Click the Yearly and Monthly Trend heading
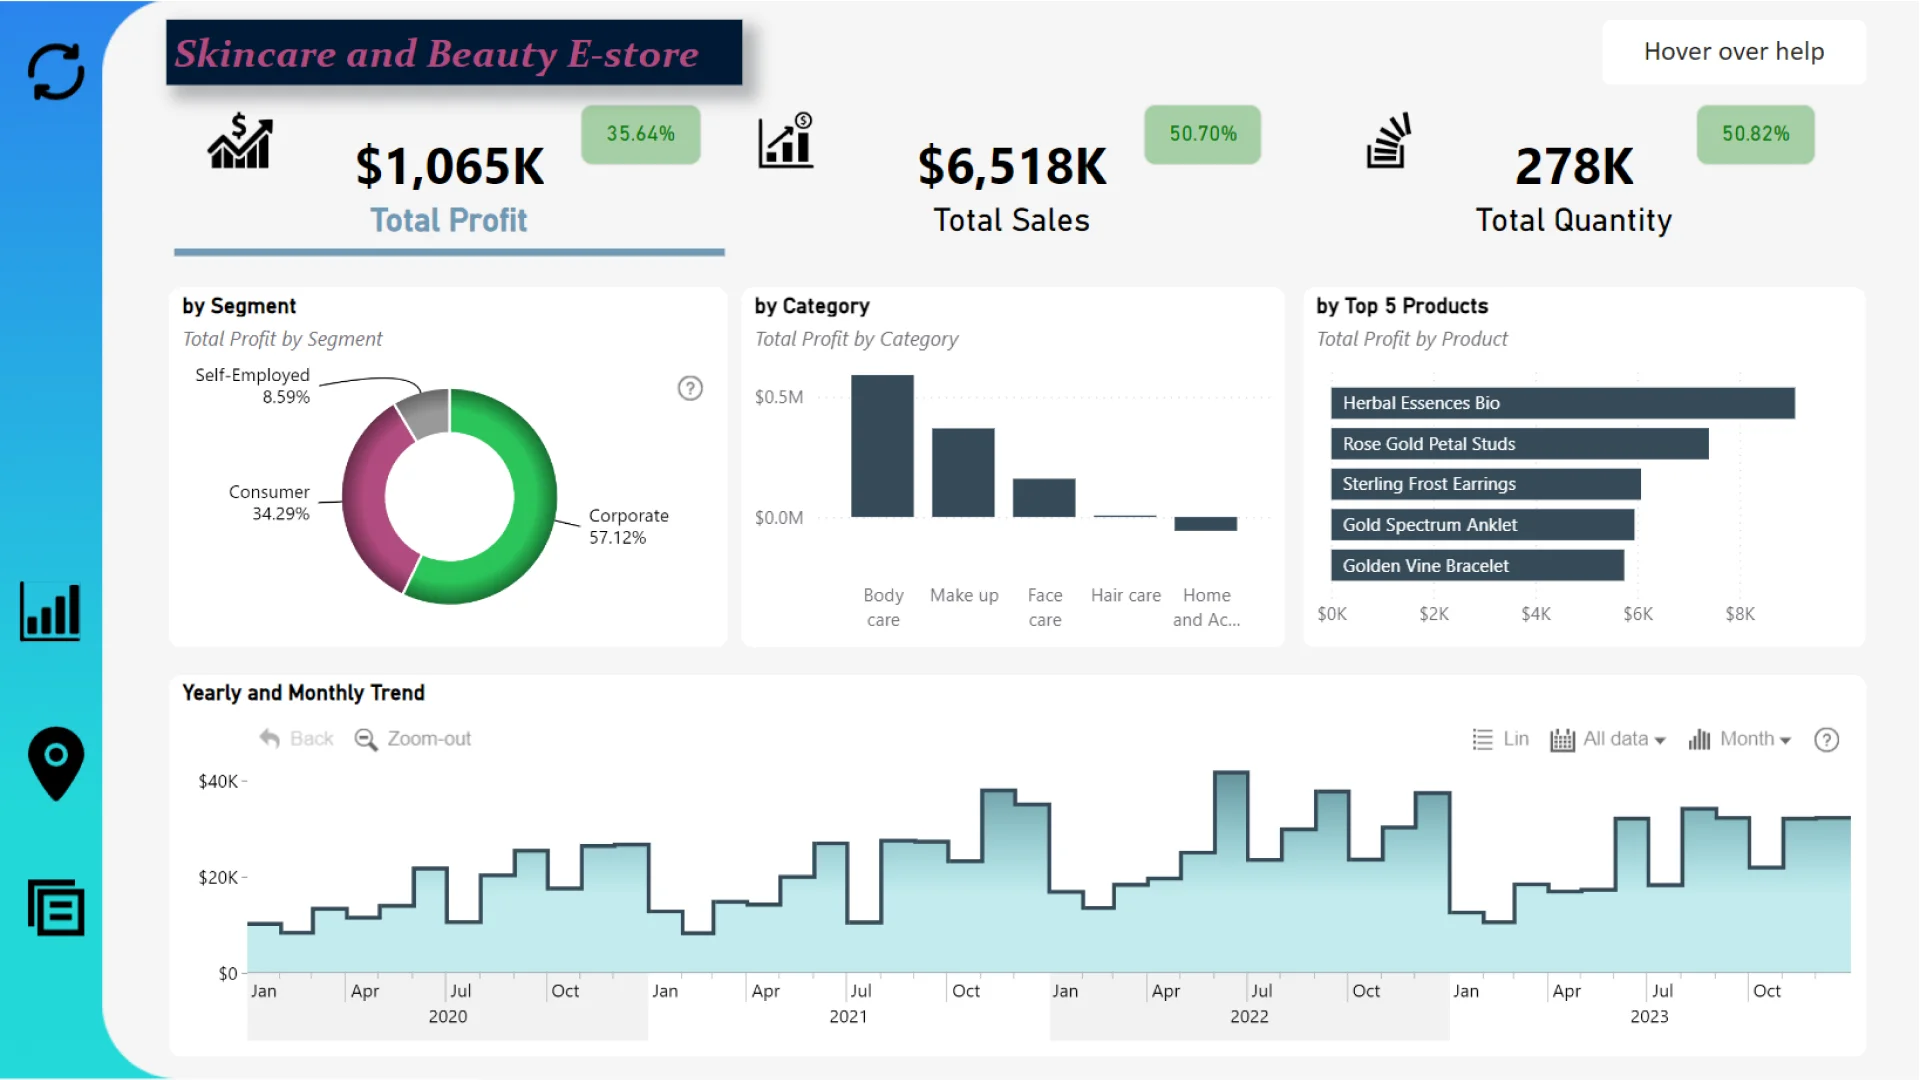Viewport: 1920px width, 1080px height. point(303,693)
